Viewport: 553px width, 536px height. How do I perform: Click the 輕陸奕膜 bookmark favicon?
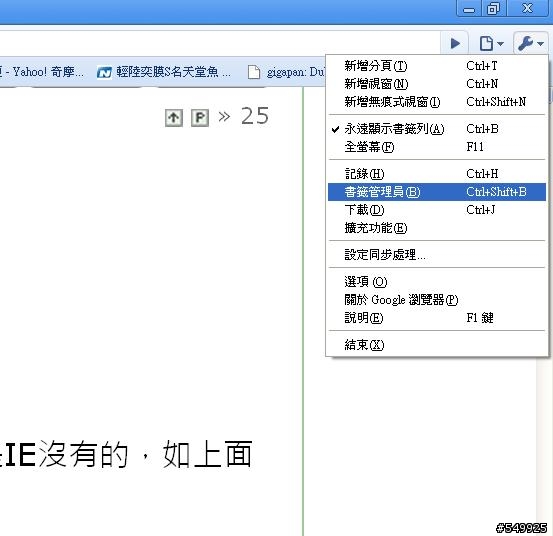[x=104, y=73]
